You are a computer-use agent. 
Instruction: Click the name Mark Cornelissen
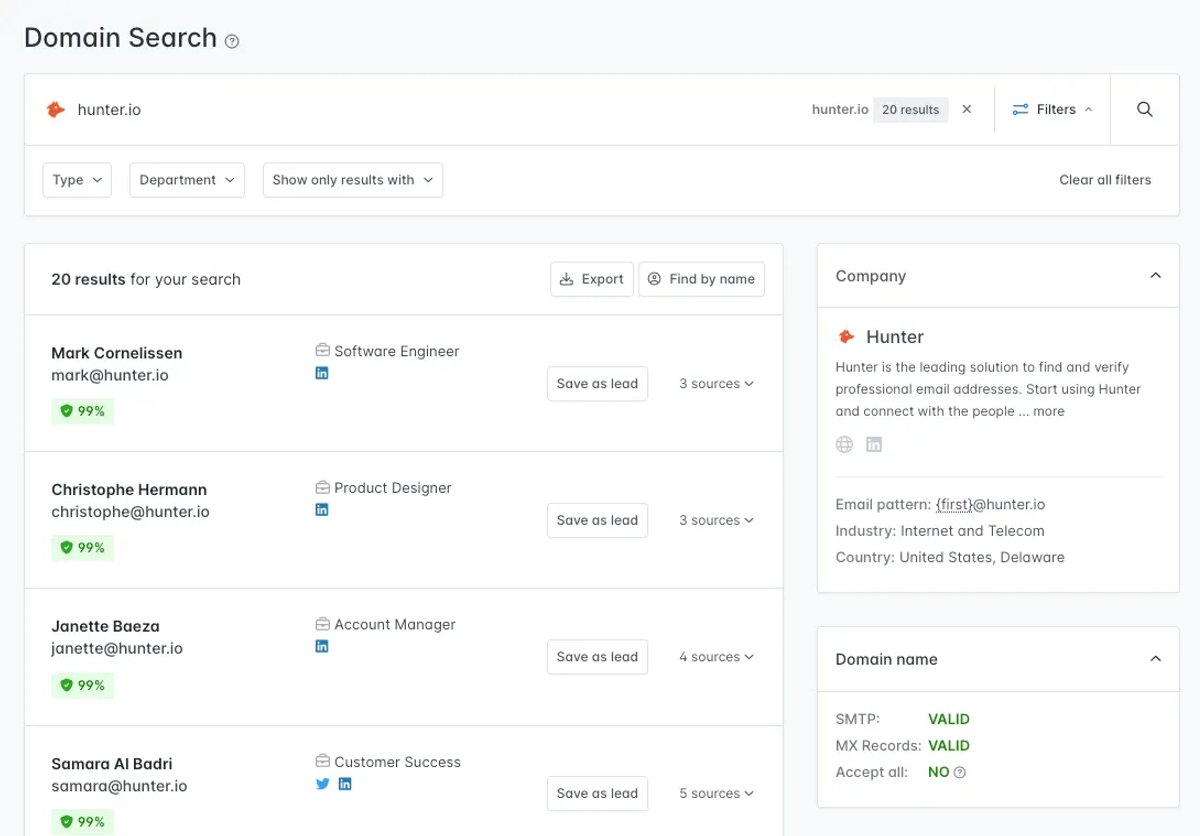pyautogui.click(x=117, y=353)
